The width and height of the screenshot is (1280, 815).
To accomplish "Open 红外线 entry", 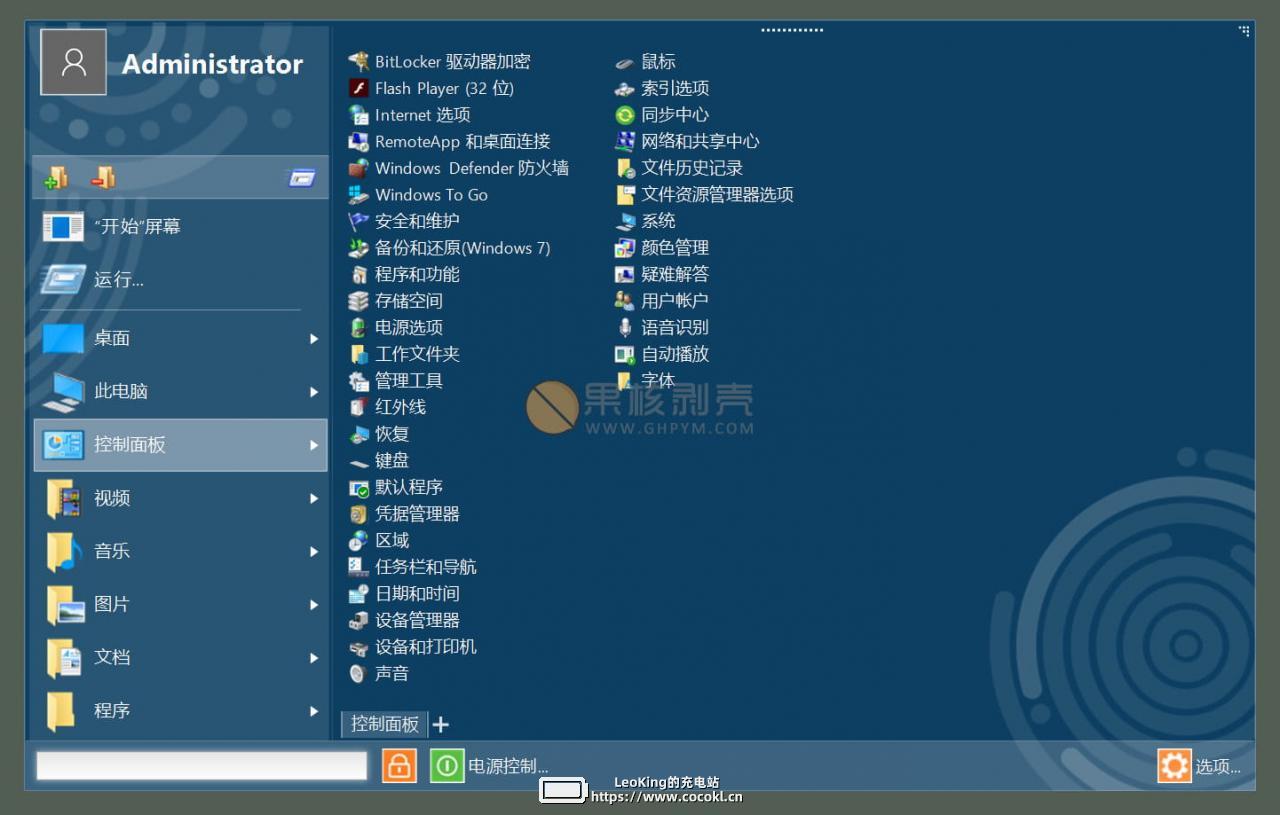I will pyautogui.click(x=387, y=407).
